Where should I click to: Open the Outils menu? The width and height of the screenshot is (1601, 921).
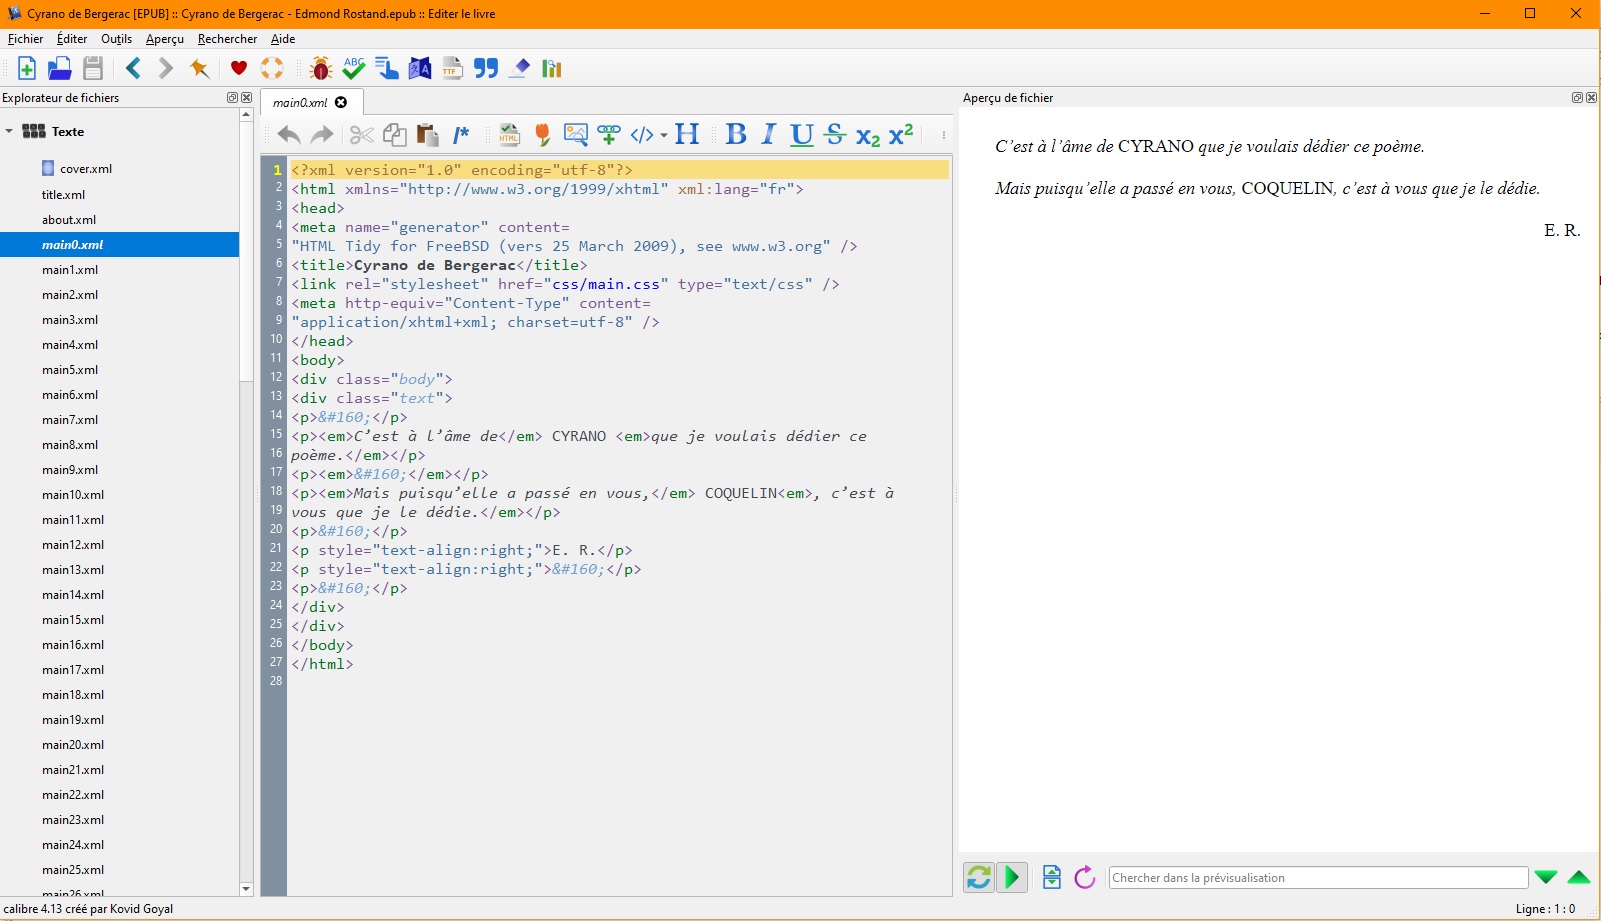coord(116,39)
